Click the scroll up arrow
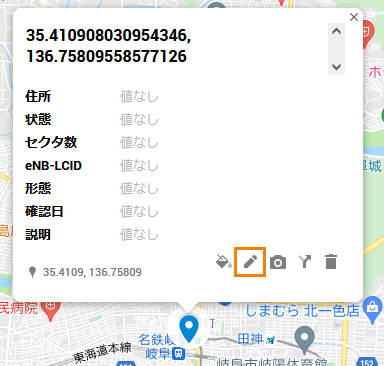The width and height of the screenshot is (384, 366). point(336,32)
